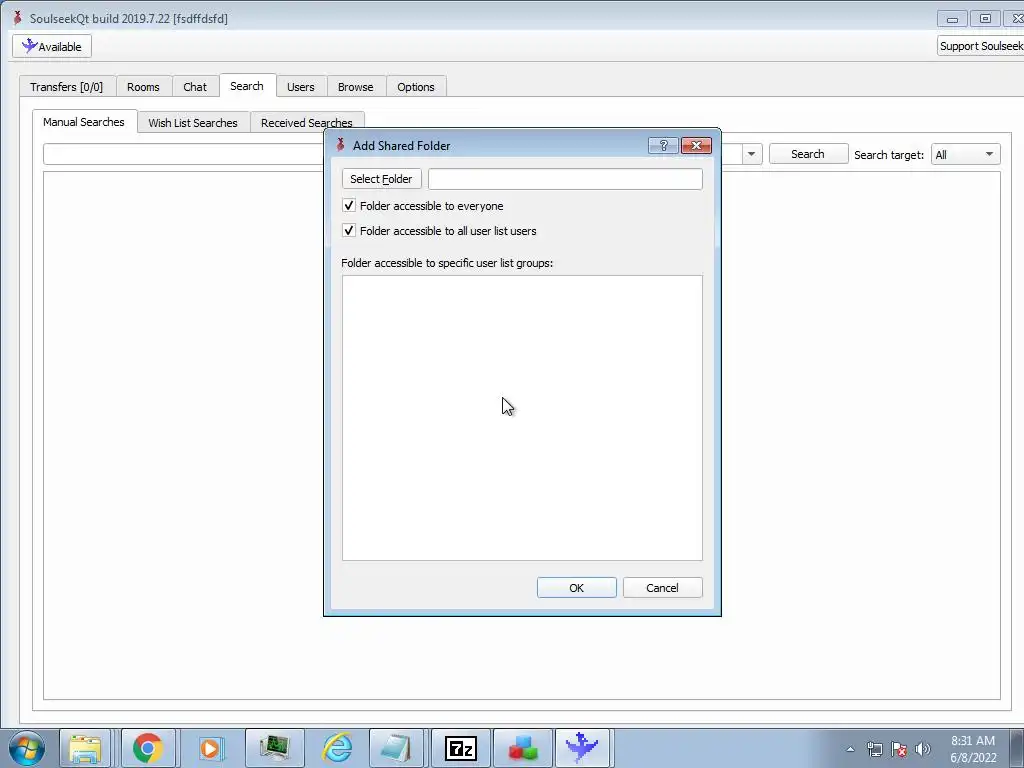Click the volume speaker tray icon
This screenshot has height=768, width=1024.
click(923, 749)
